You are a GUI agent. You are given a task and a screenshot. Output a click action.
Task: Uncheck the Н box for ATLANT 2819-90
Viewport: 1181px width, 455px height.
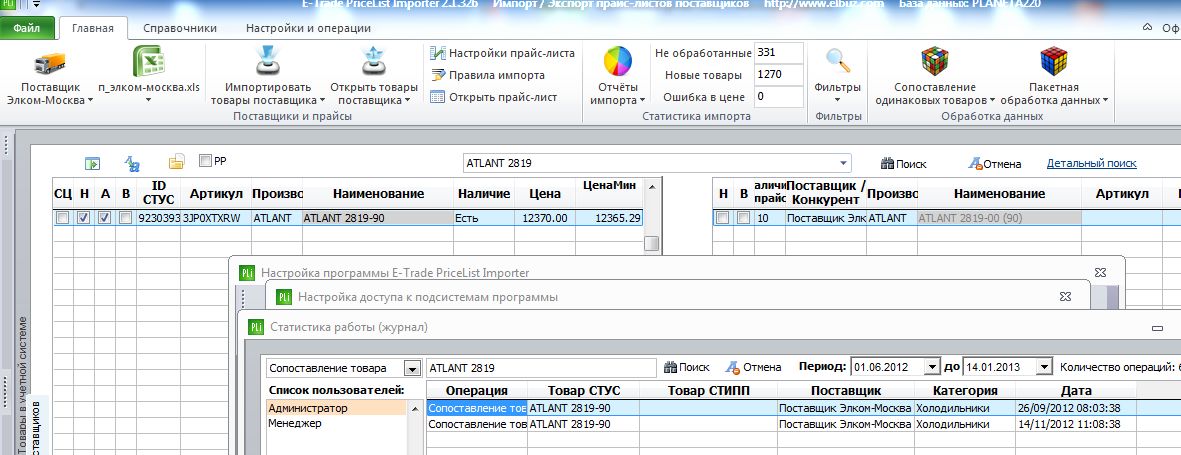point(84,218)
